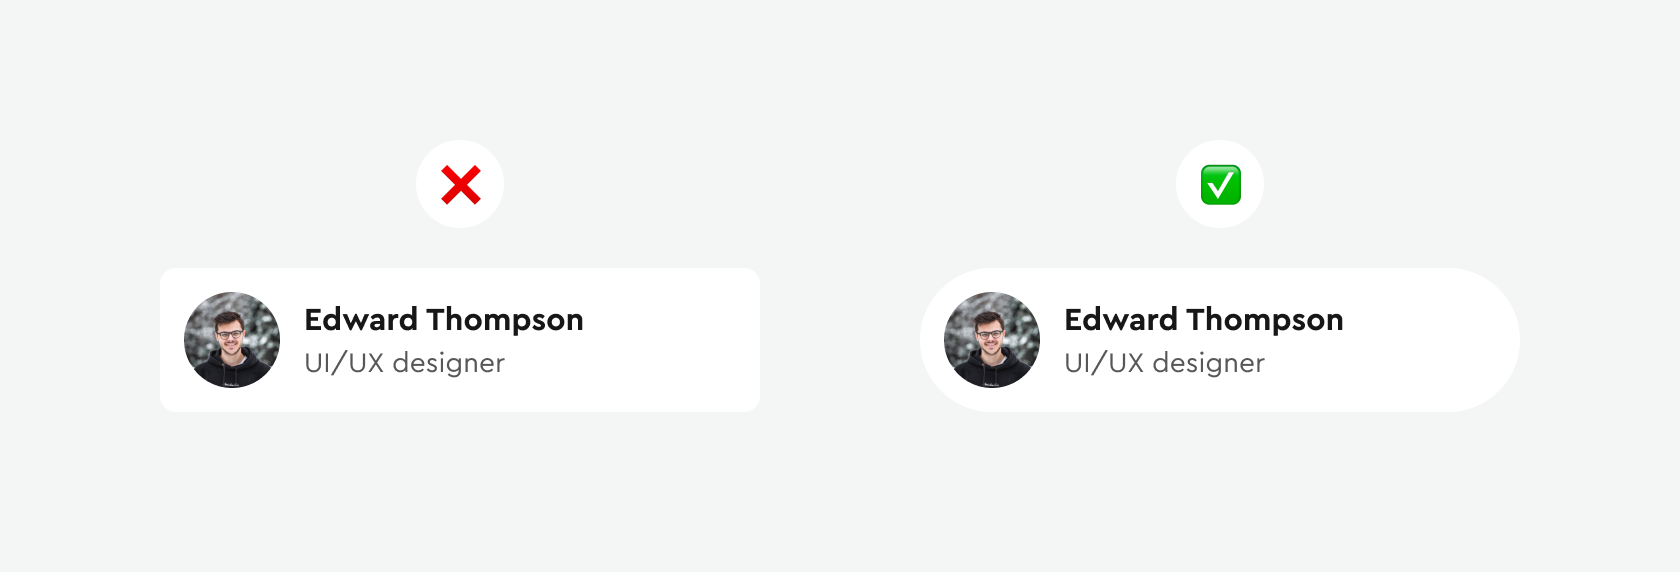Select the white circle badge holding the red cross
The image size is (1680, 572).
click(460, 184)
